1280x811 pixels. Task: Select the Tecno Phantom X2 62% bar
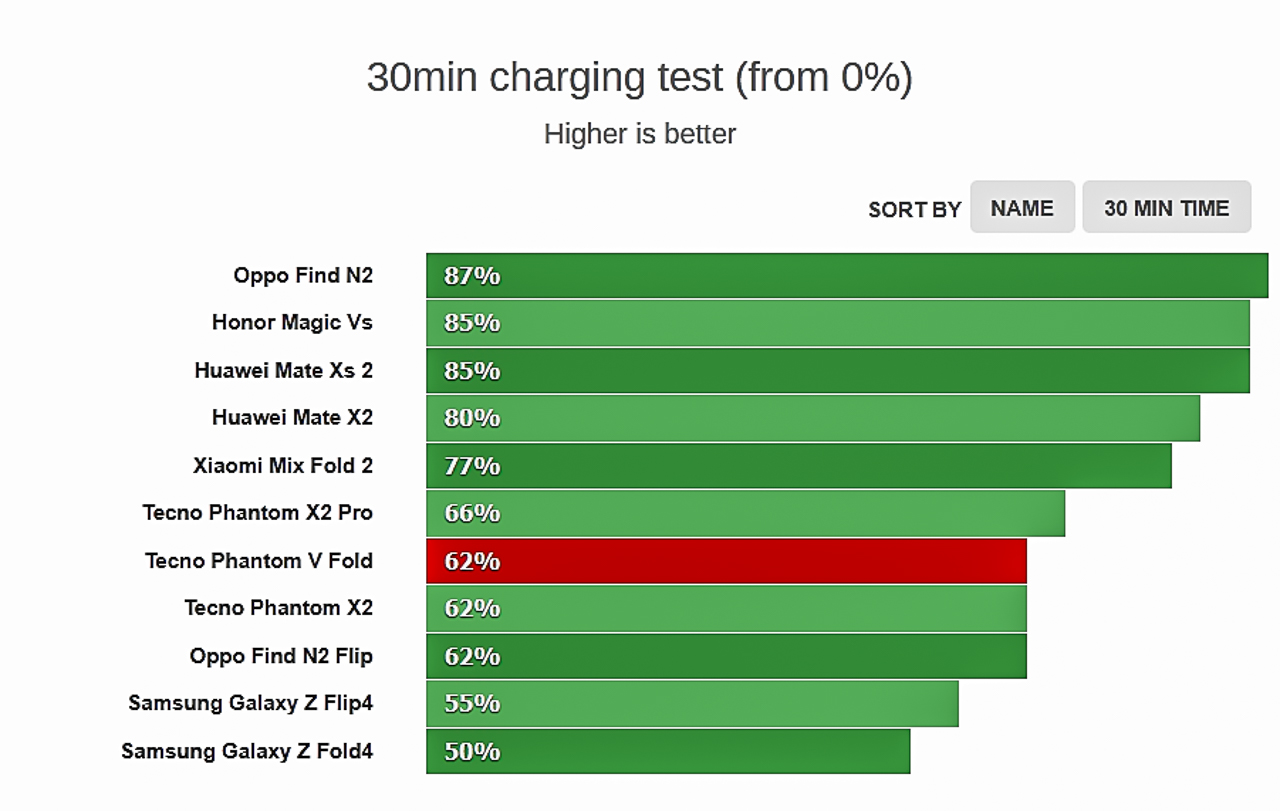(x=726, y=608)
